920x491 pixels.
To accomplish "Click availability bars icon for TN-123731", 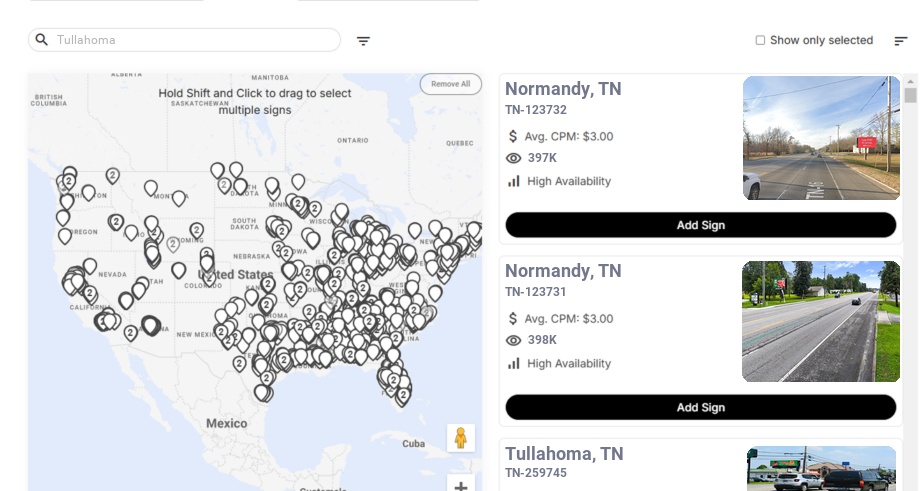I will [514, 363].
